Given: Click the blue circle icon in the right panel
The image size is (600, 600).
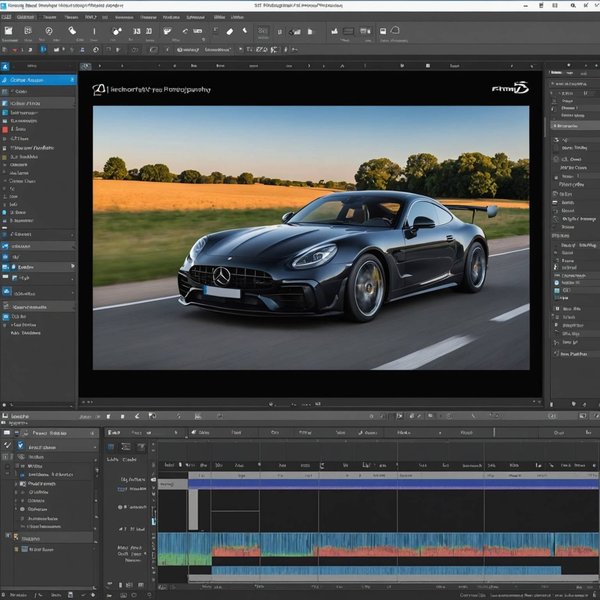Looking at the screenshot, I should coord(557,283).
